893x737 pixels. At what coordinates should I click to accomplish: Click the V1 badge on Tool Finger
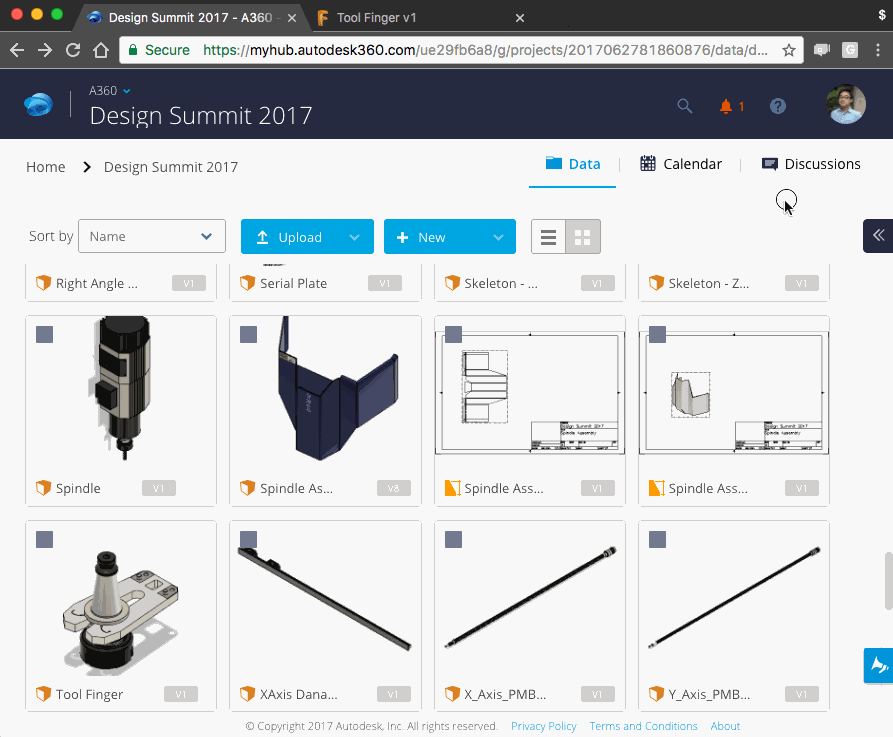[x=181, y=694]
